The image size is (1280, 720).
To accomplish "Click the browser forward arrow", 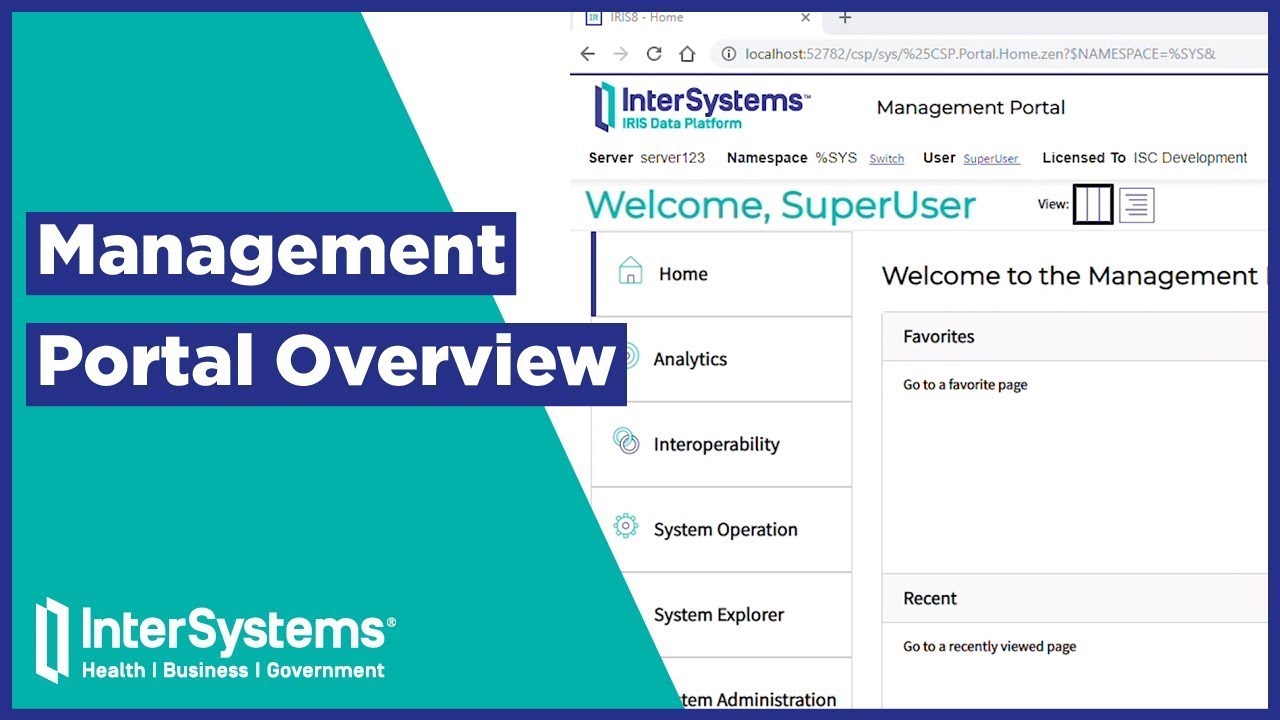I will tap(621, 54).
